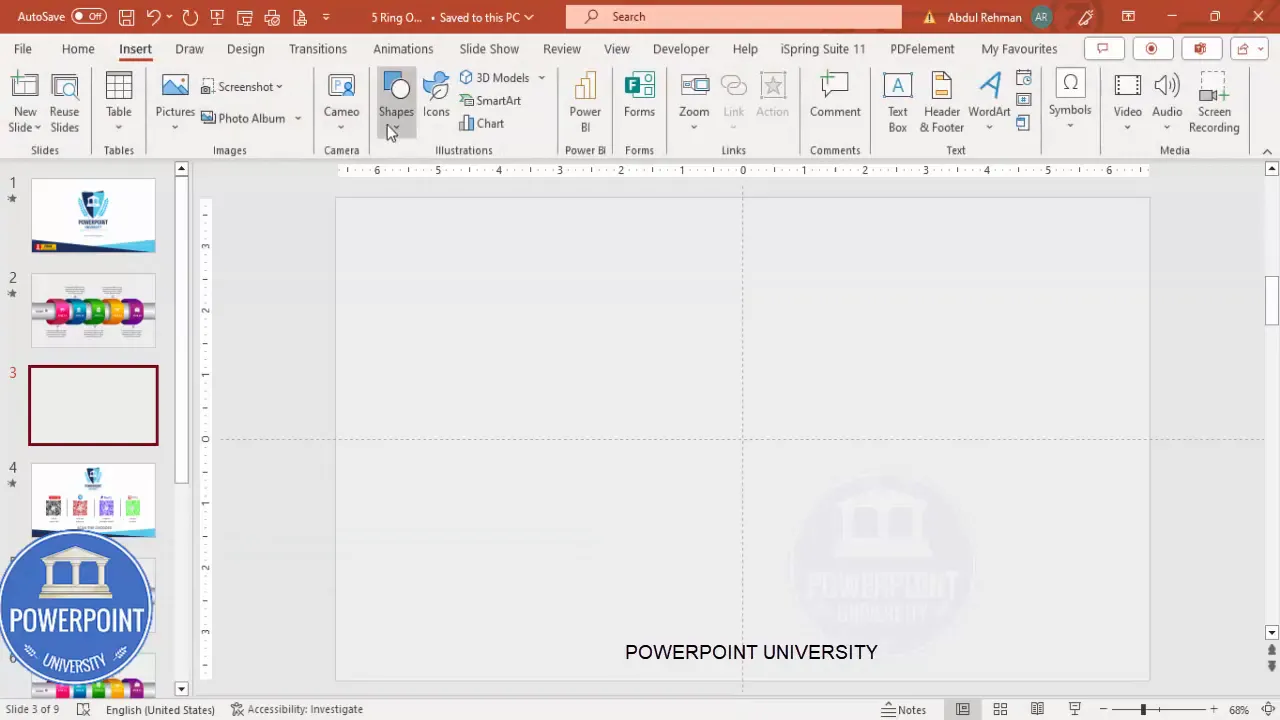Switch to the Transitions tab
This screenshot has height=720, width=1280.
click(x=317, y=49)
